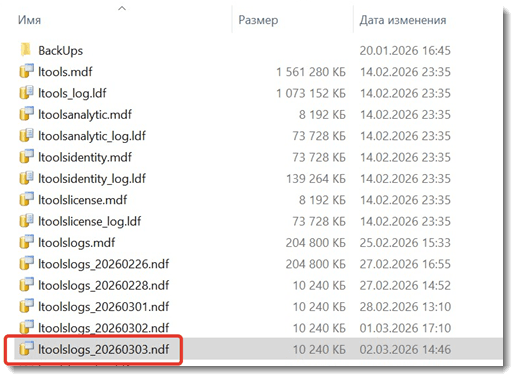Select file name ltools_log.ldf
Image resolution: width=518 pixels, height=390 pixels.
72,93
